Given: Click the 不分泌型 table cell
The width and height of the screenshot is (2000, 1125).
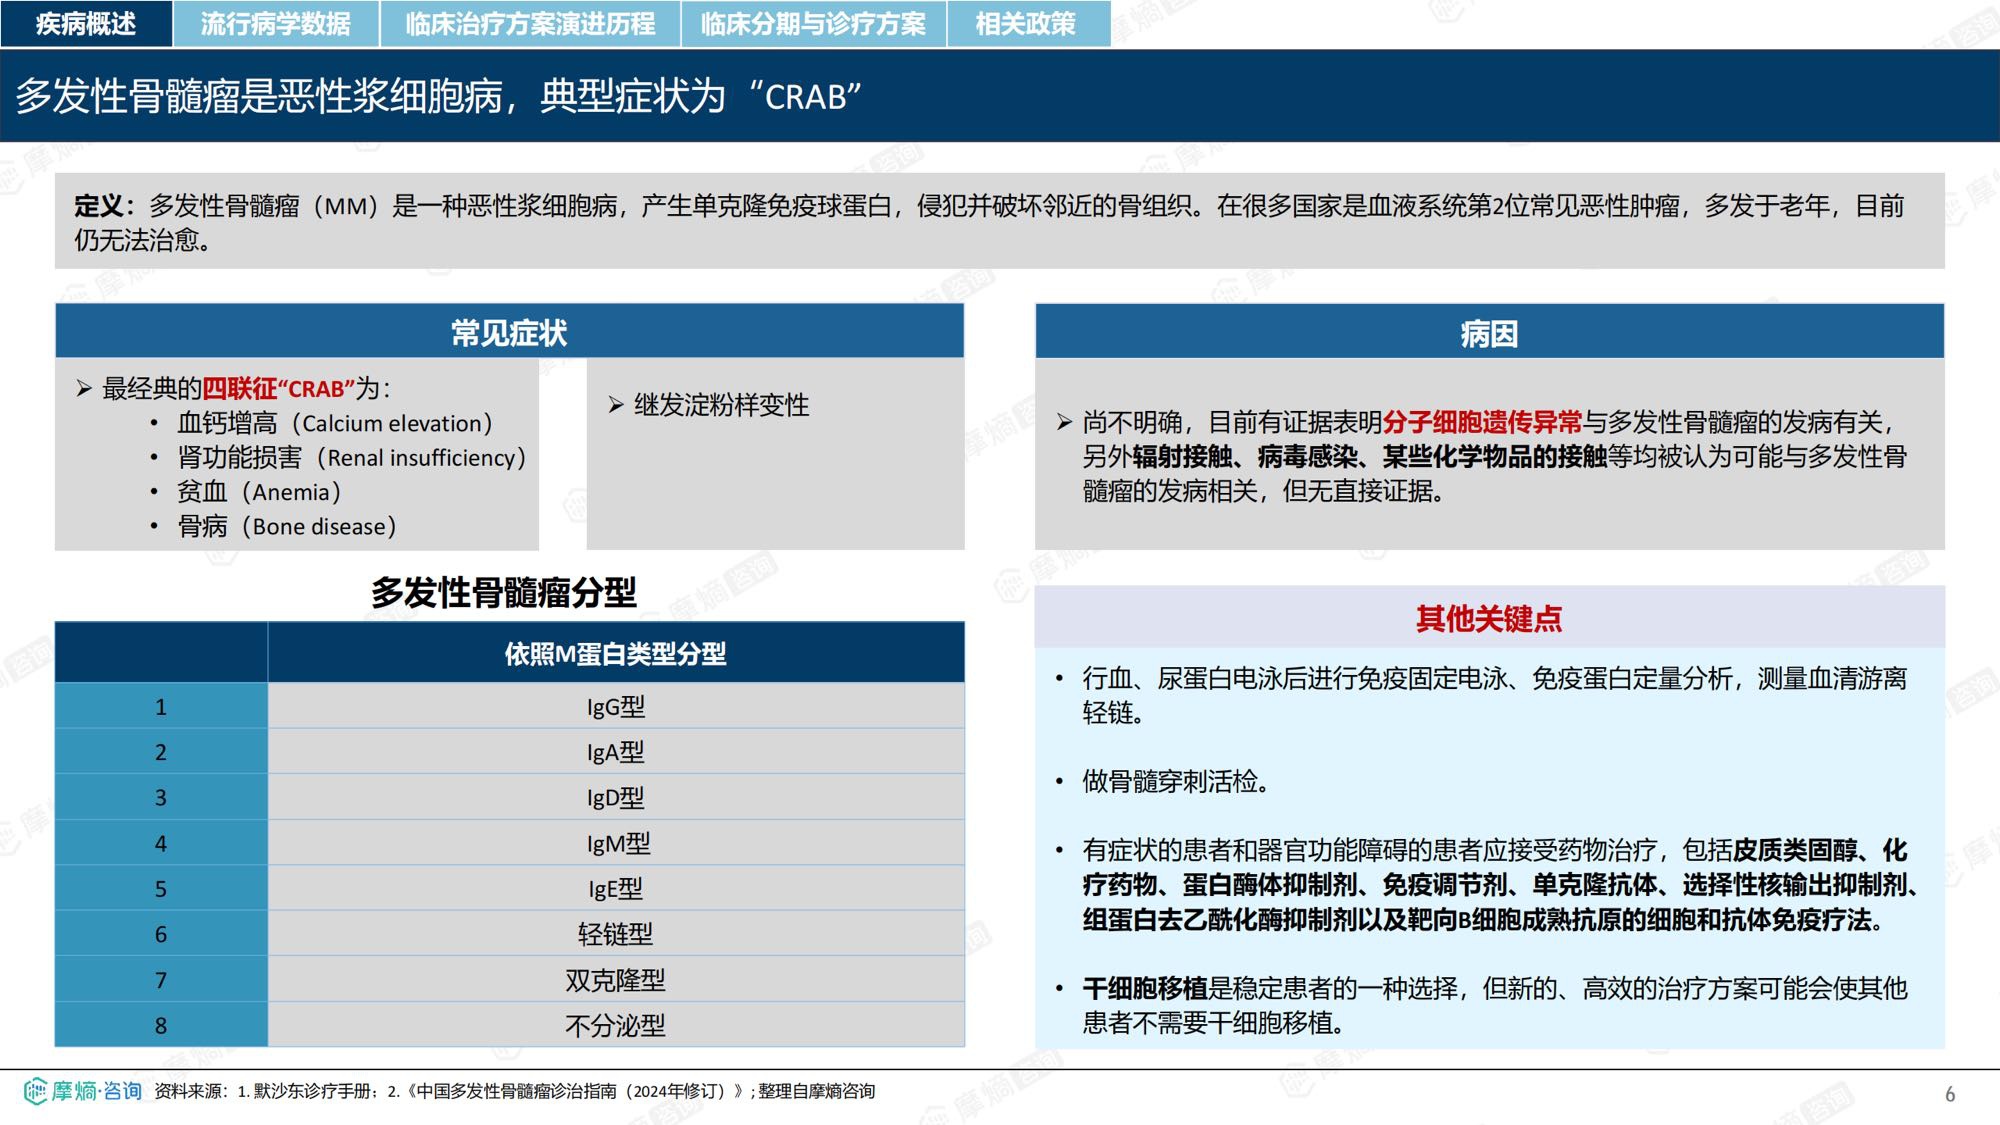Looking at the screenshot, I should click(x=615, y=1025).
